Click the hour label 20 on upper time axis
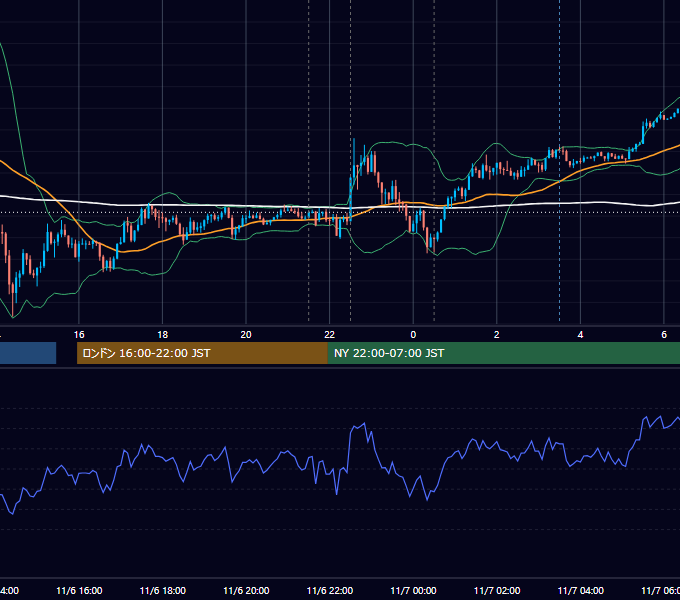680x600 pixels. tap(246, 335)
